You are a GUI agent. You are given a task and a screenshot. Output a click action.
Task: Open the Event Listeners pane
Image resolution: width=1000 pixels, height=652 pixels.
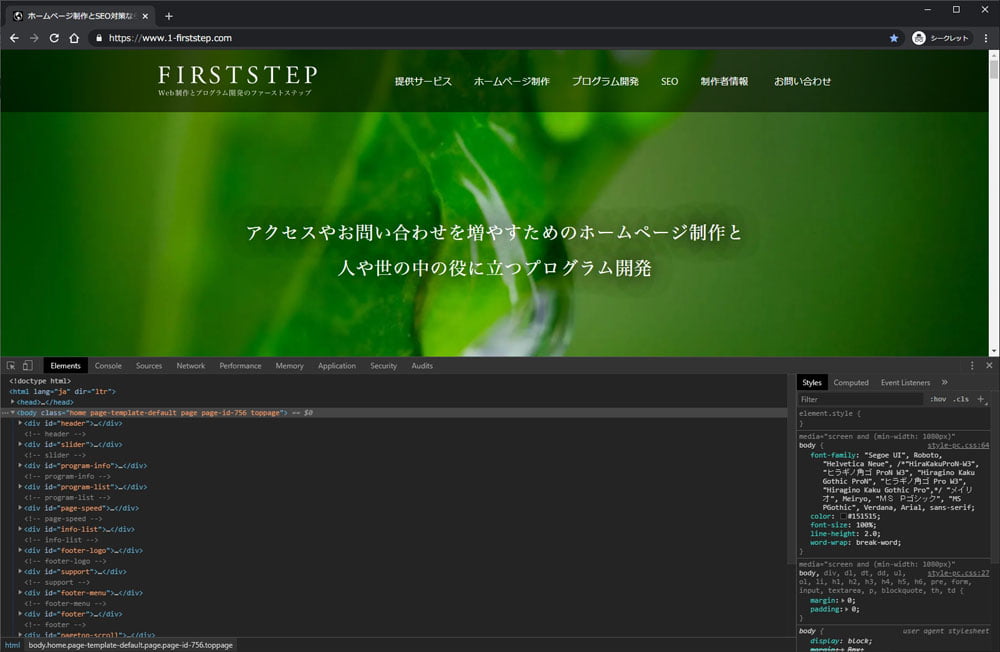click(905, 382)
